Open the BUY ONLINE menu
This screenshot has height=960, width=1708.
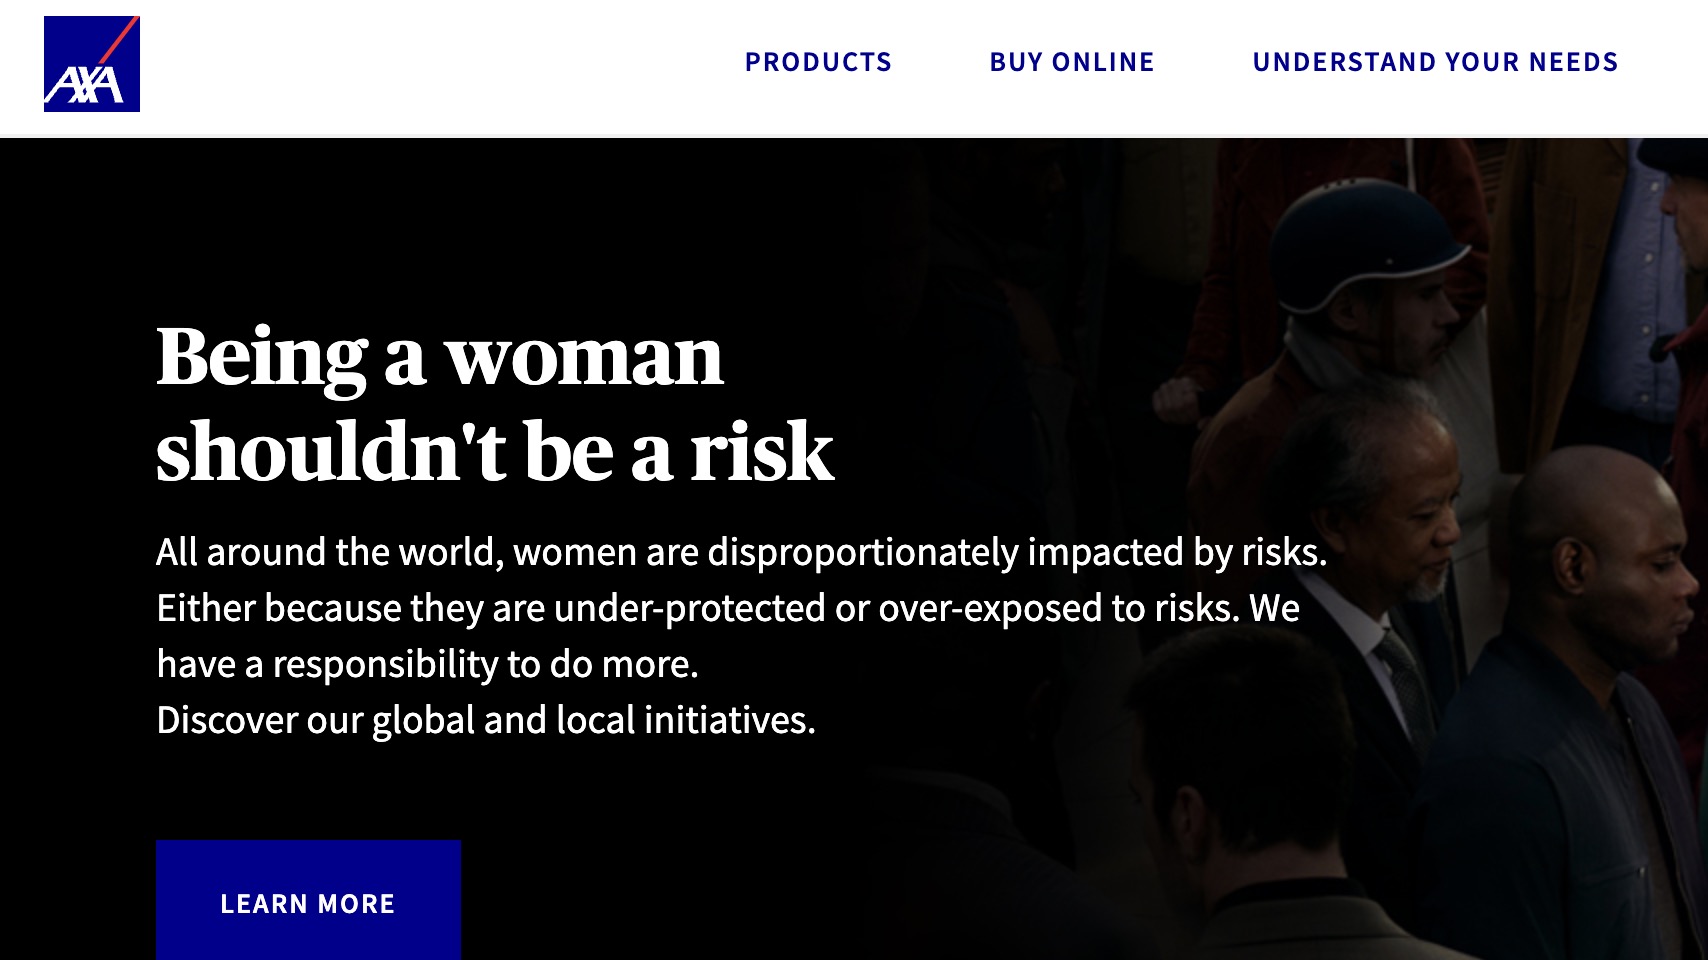(1072, 62)
